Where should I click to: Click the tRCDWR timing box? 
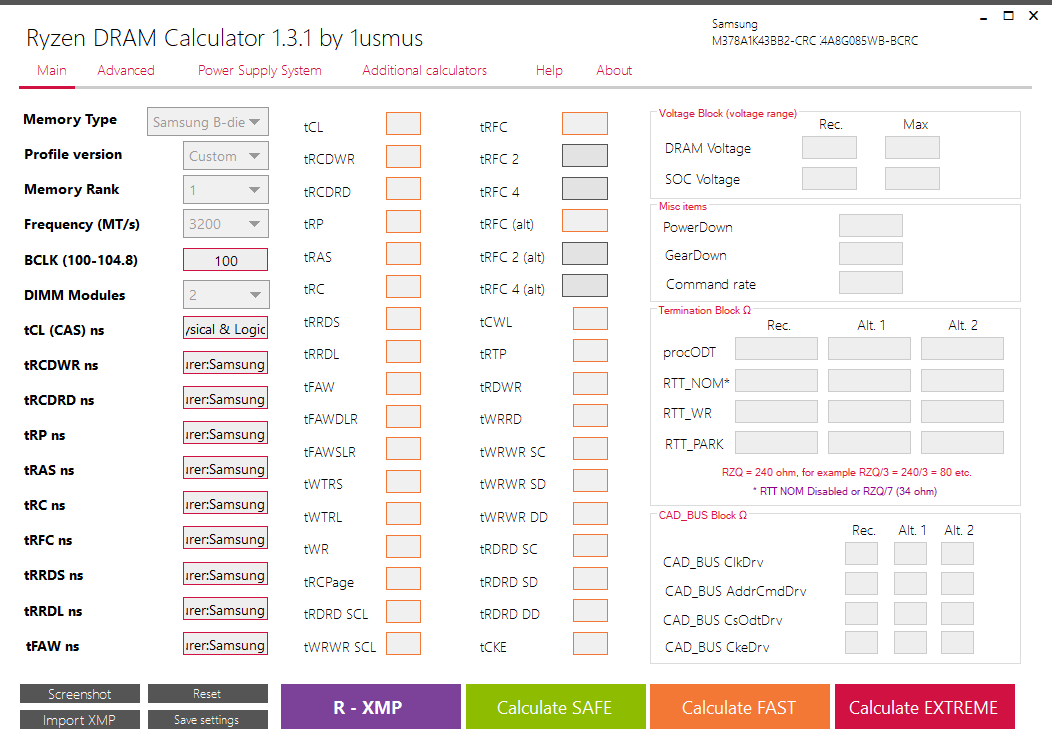coord(403,156)
